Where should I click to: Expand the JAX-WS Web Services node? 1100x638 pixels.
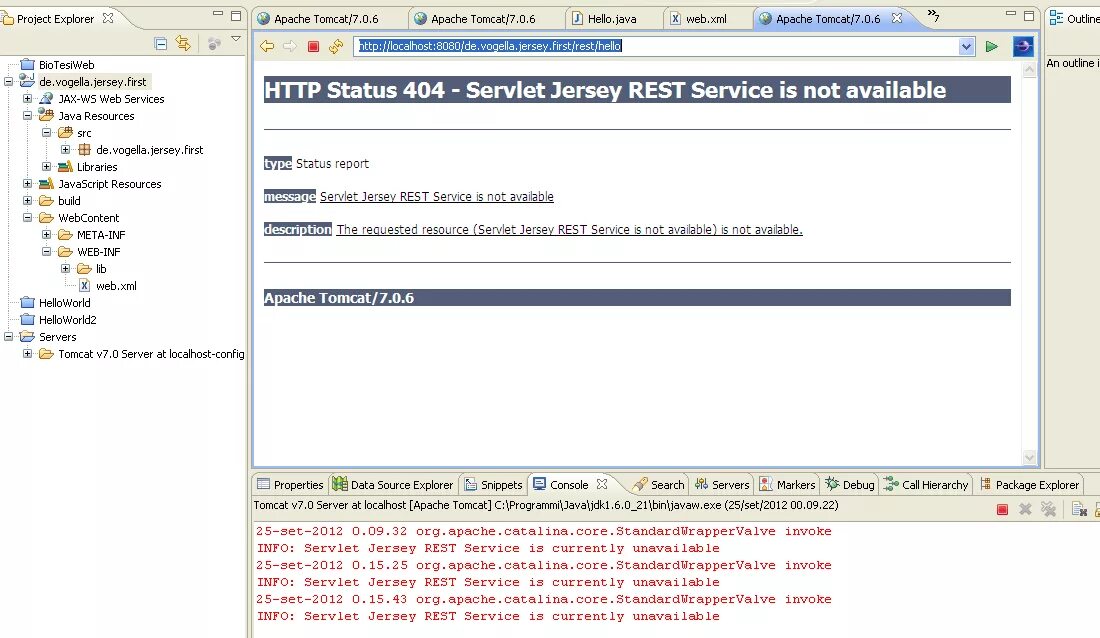tap(27, 98)
